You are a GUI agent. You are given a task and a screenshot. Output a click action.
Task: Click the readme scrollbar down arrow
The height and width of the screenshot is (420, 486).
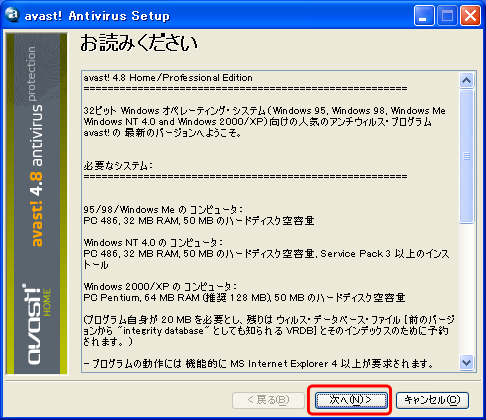[x=466, y=362]
